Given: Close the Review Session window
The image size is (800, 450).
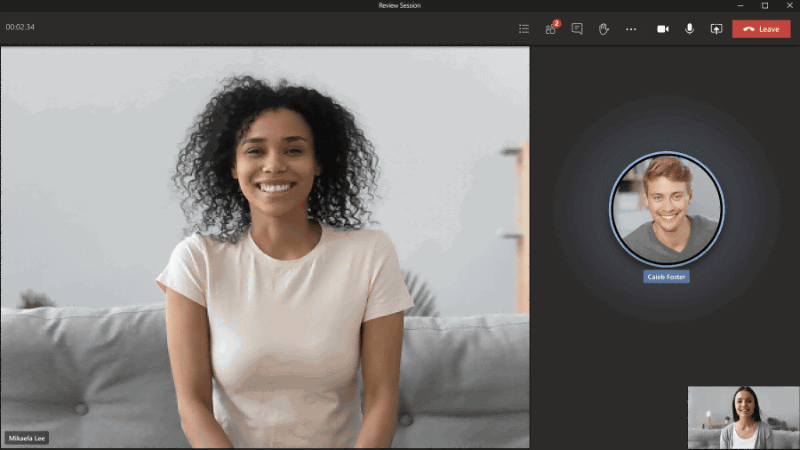Looking at the screenshot, I should [x=790, y=5].
